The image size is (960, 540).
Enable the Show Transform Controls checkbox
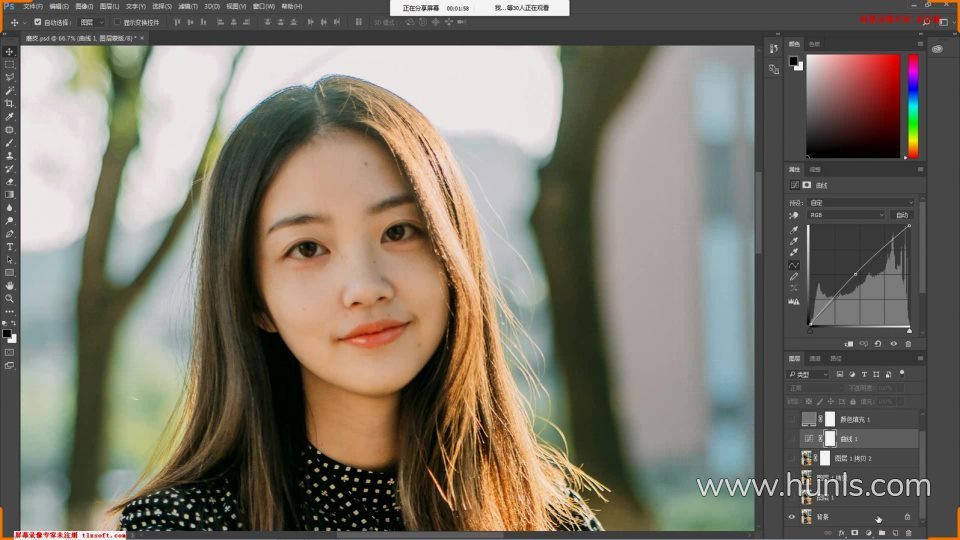[x=118, y=22]
